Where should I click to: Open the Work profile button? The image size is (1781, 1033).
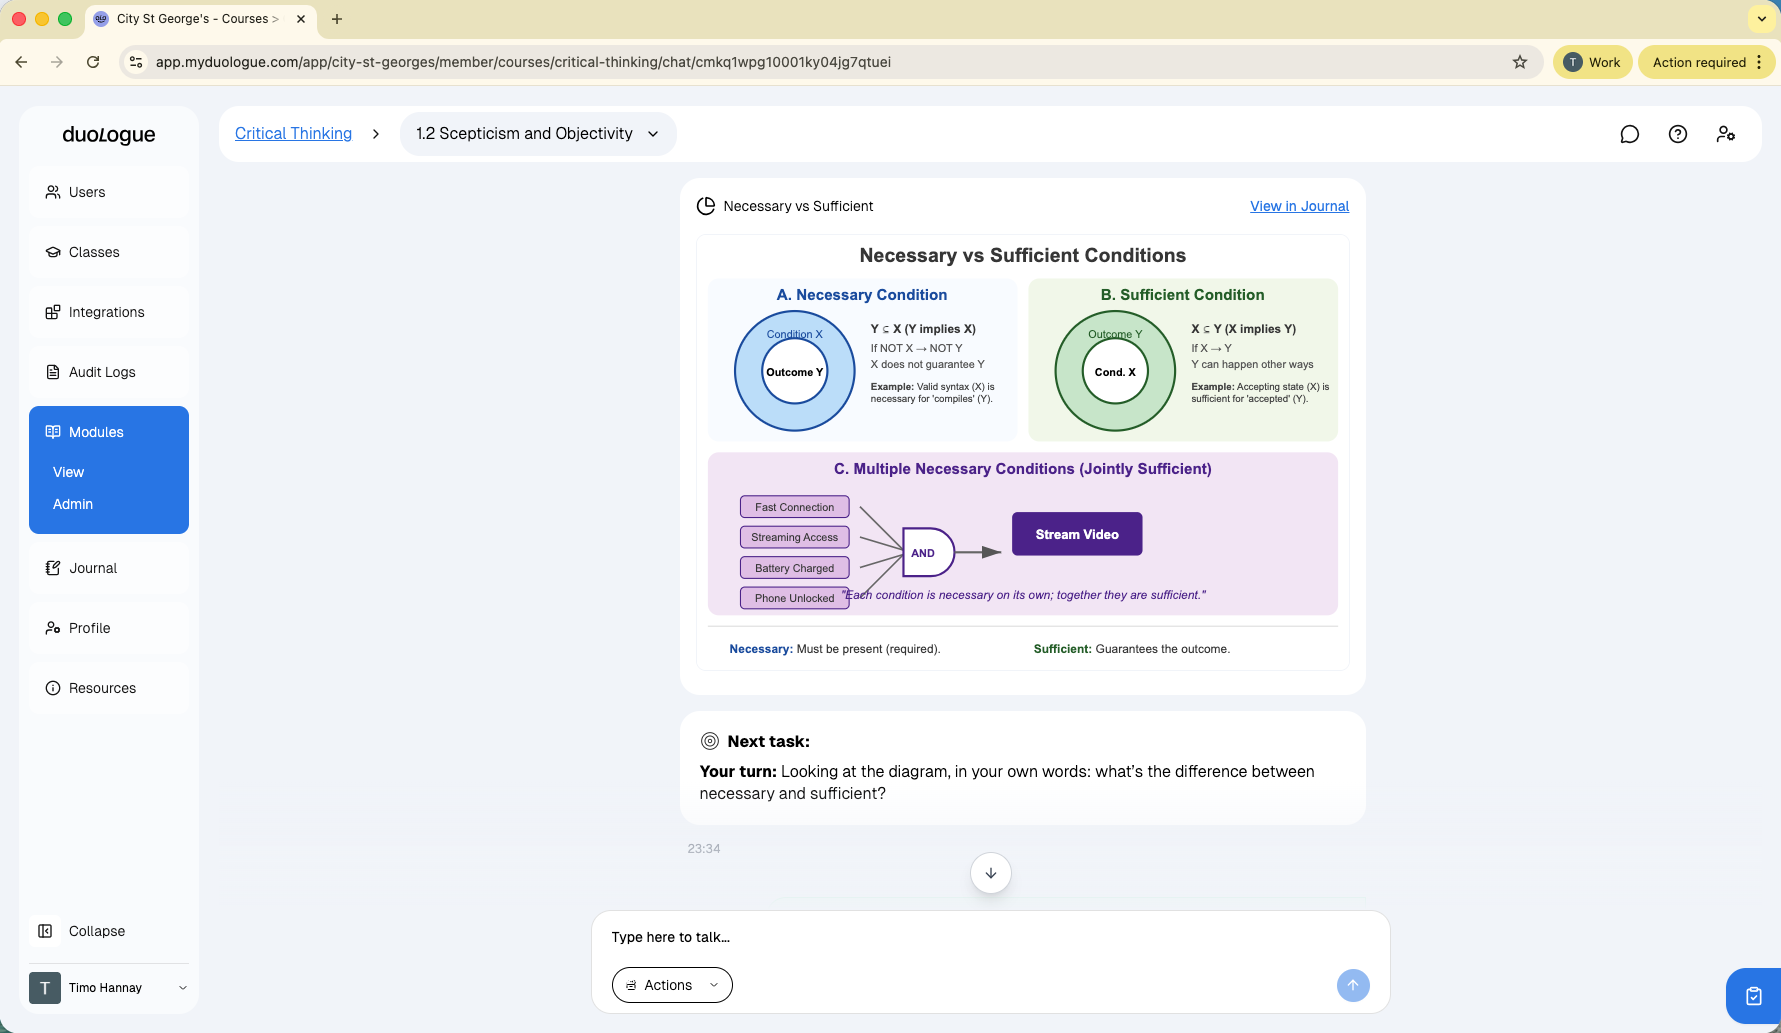(x=1592, y=62)
